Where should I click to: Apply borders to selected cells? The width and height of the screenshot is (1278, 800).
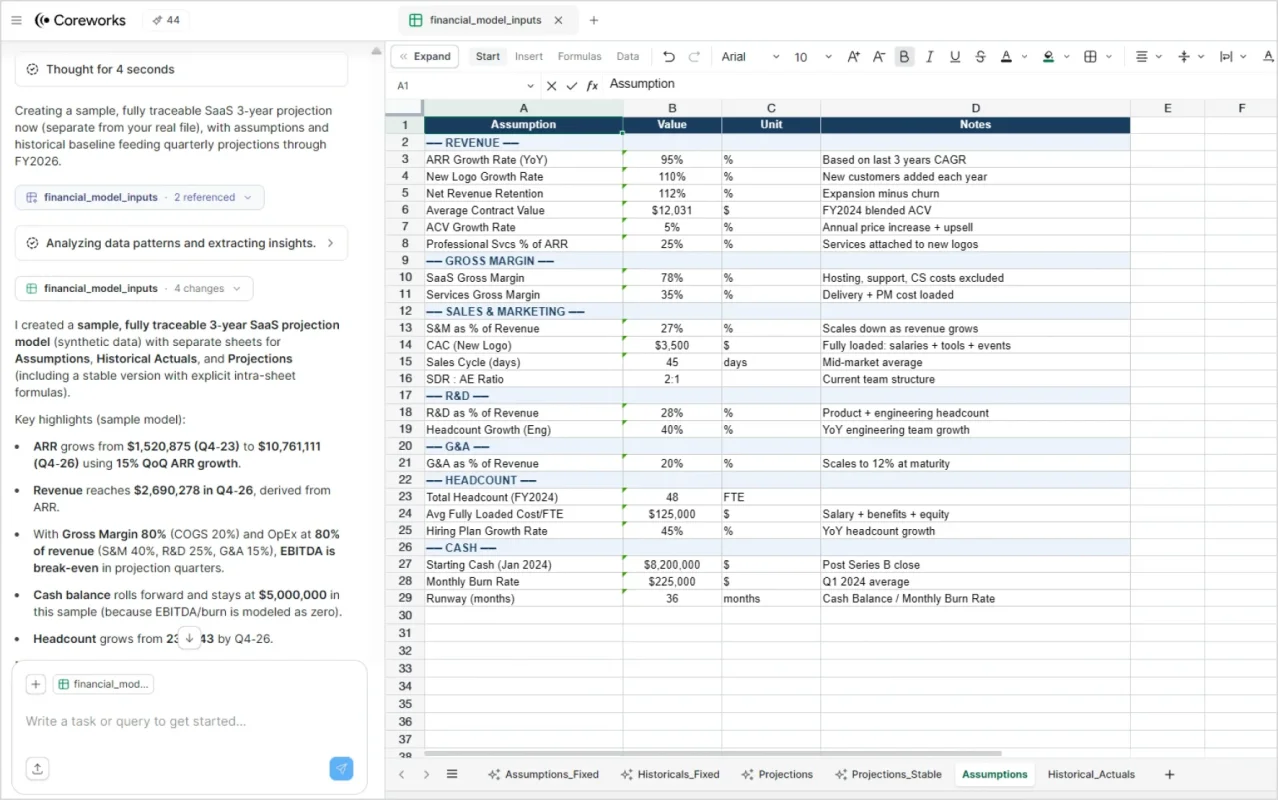click(1089, 57)
